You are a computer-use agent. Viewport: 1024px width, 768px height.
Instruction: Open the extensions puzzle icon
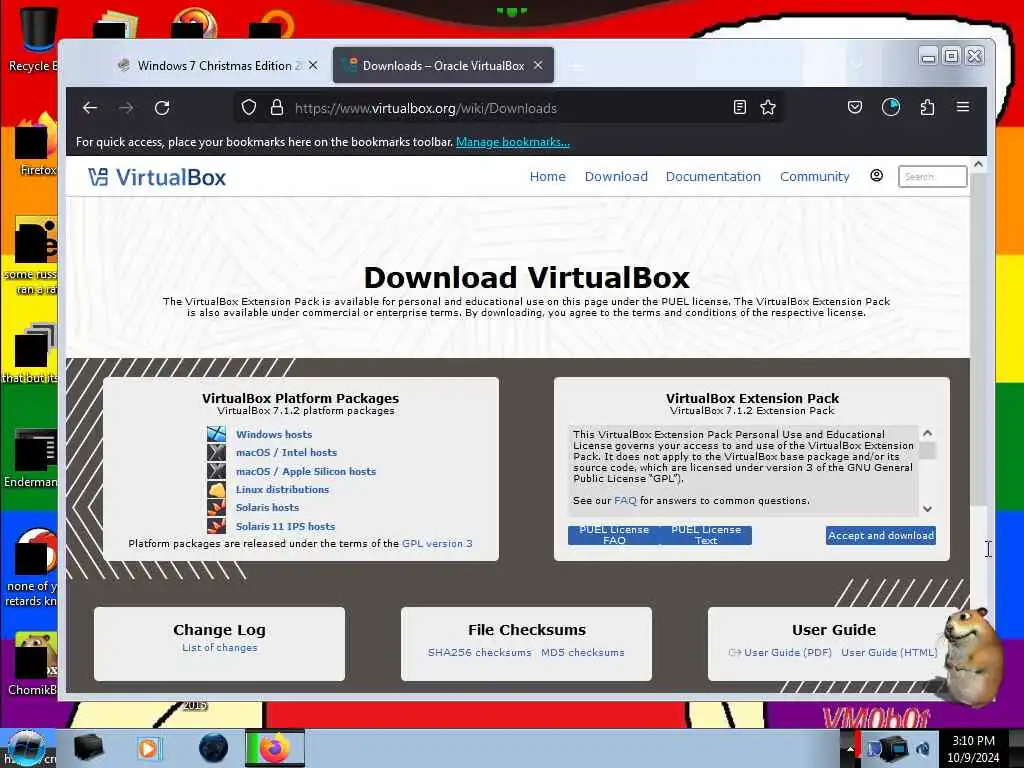927,107
